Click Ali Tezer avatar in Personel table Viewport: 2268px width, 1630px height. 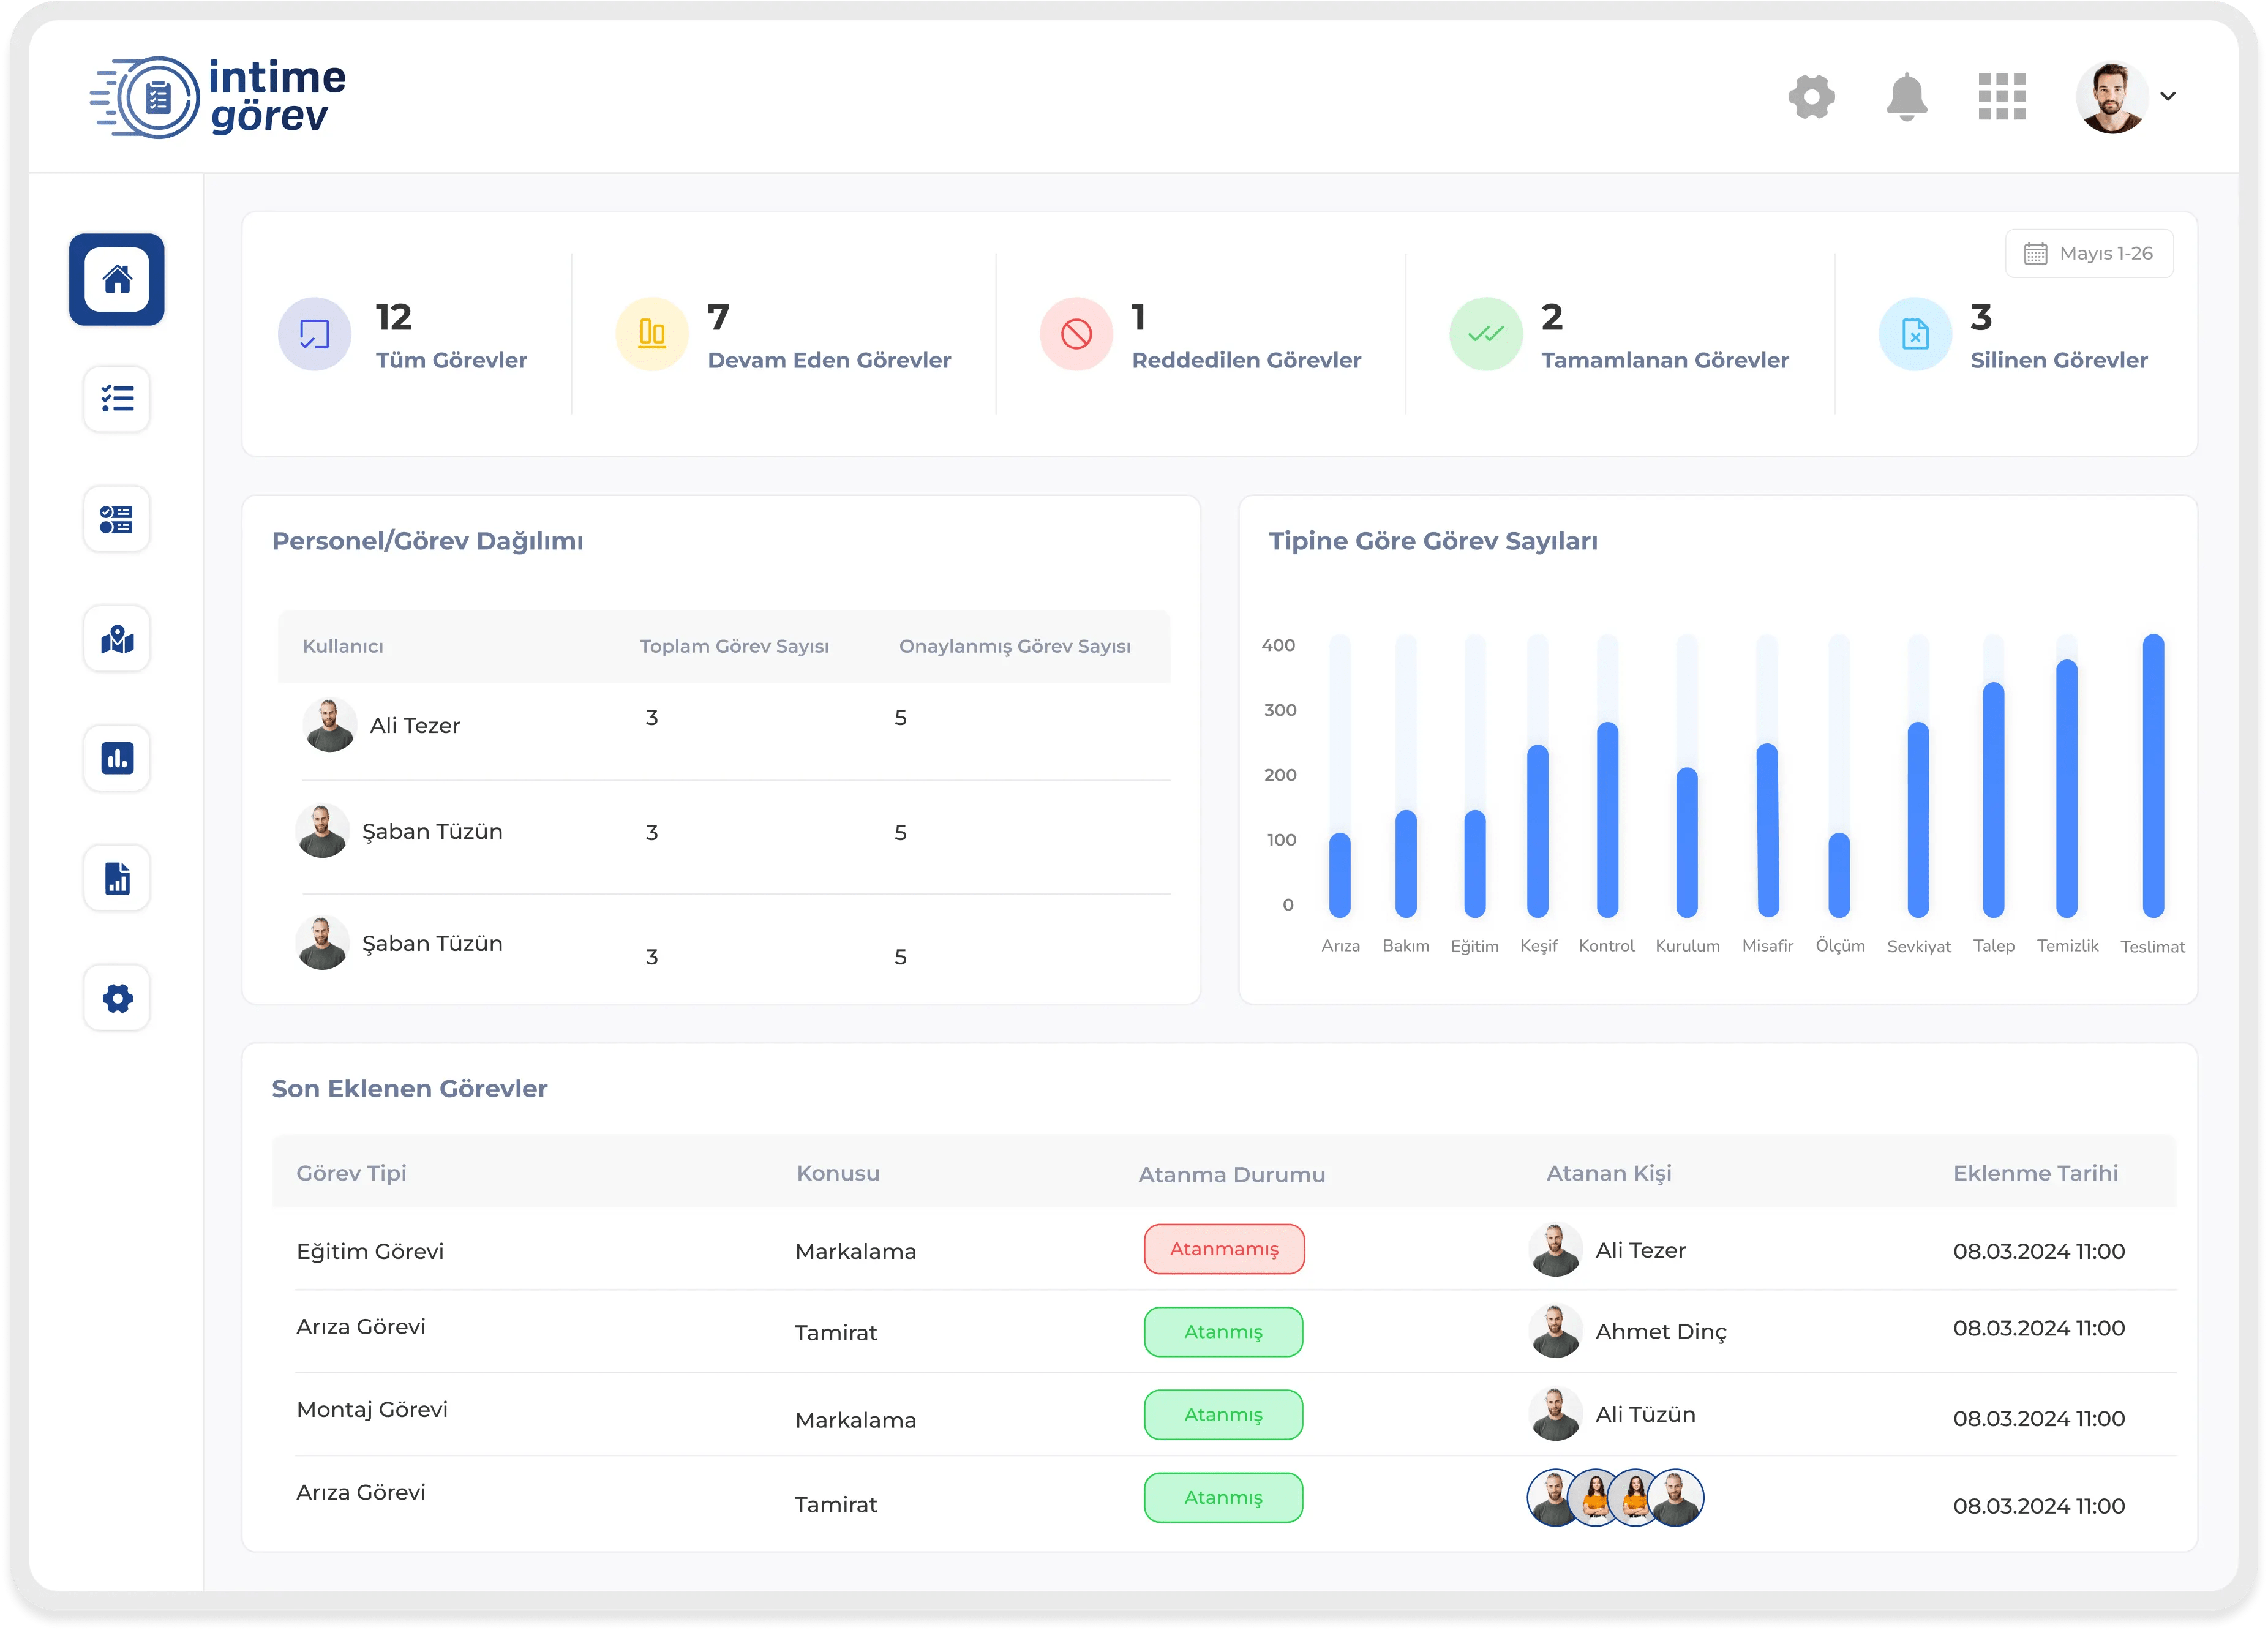click(330, 725)
